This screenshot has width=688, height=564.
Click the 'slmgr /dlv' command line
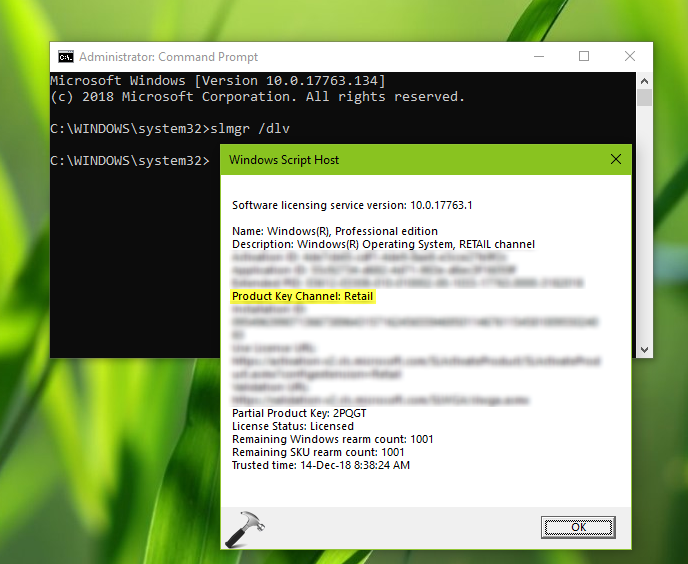pos(170,129)
